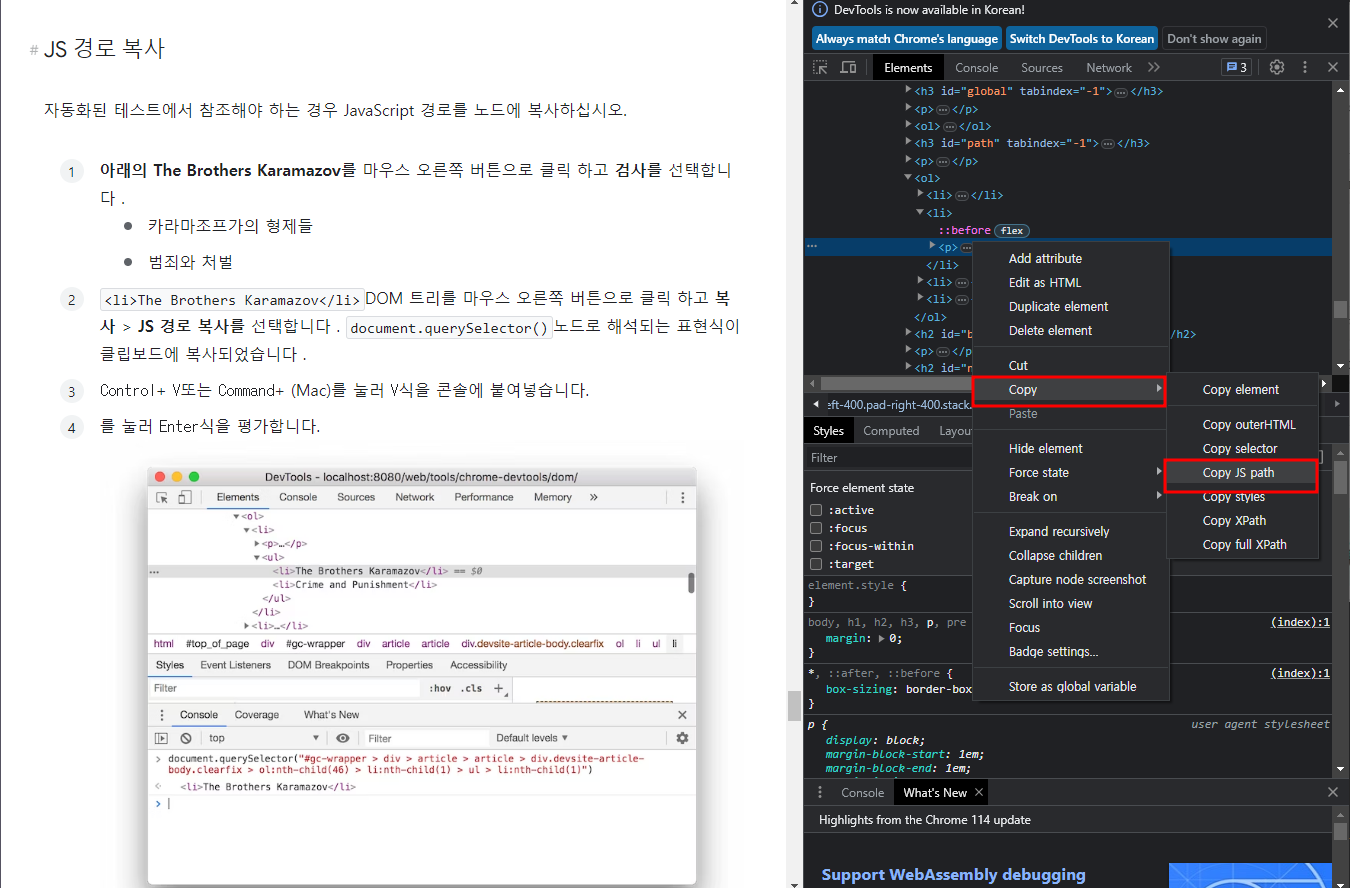Choose Copy selector
Image resolution: width=1350 pixels, height=888 pixels.
click(1241, 449)
